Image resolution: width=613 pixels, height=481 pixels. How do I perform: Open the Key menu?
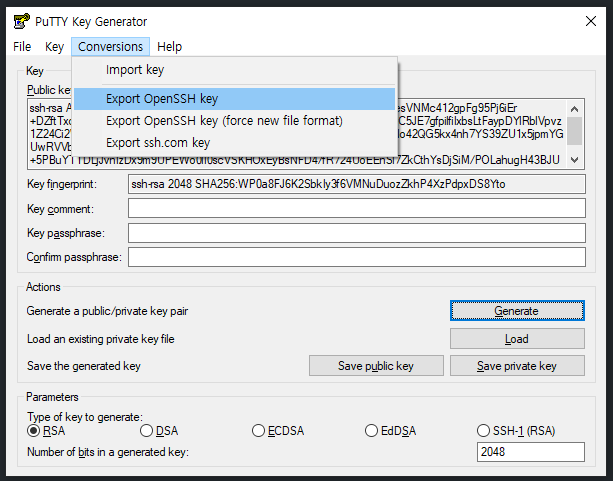(x=54, y=47)
